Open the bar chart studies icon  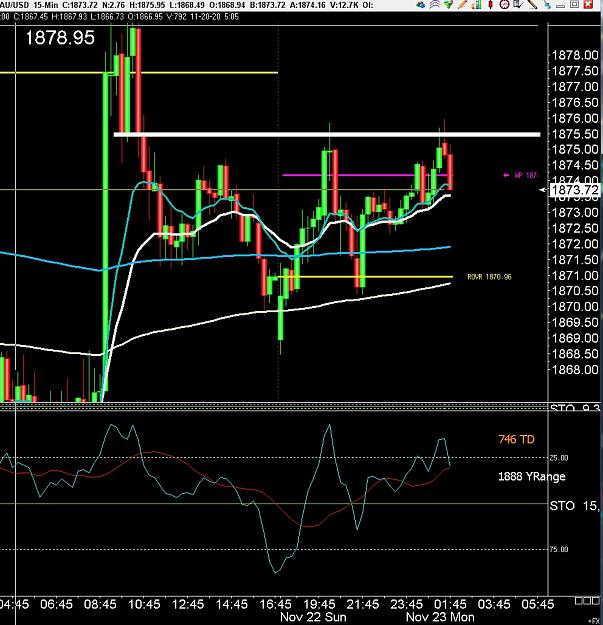pos(476,5)
